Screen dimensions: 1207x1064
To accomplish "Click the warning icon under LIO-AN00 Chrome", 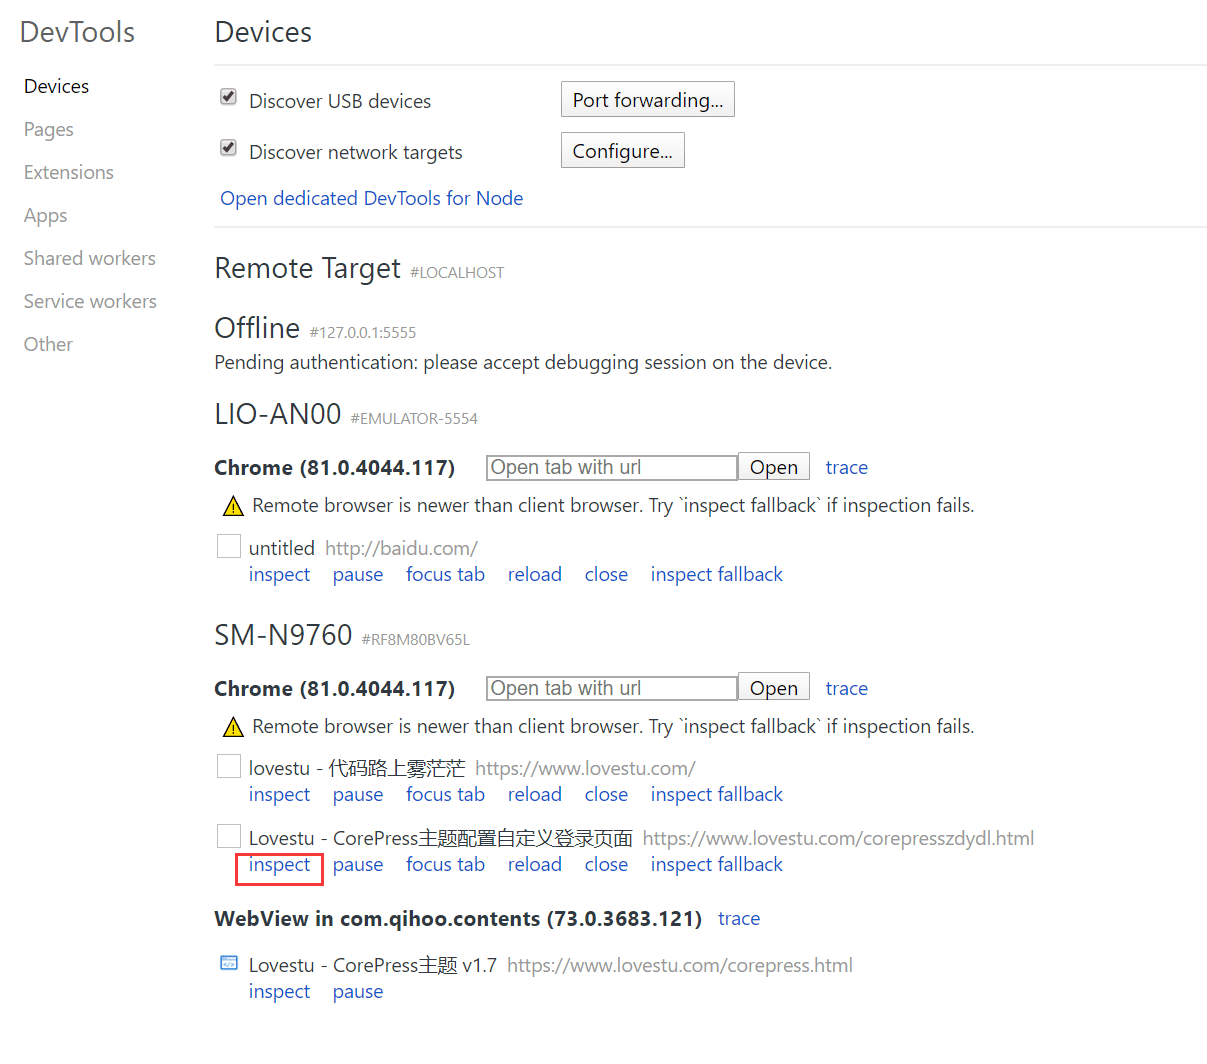I will 233,506.
